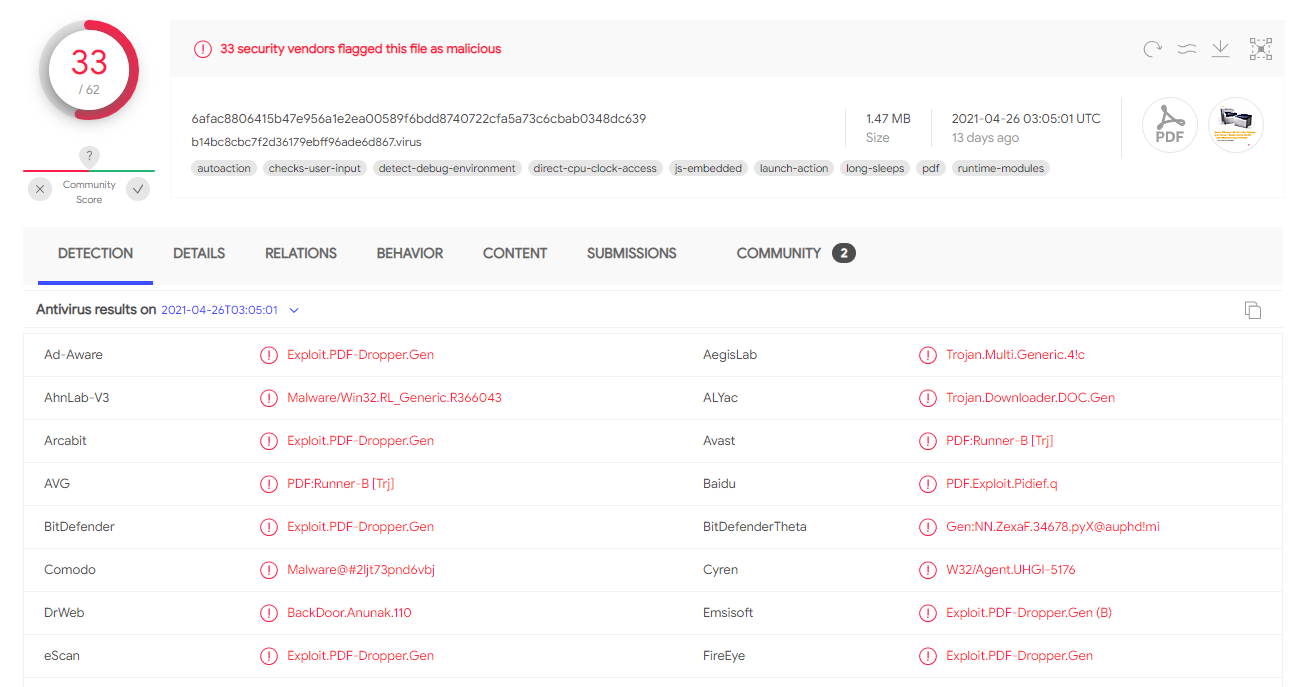The image size is (1293, 687).
Task: Click the direct-cpu-clock-access tag
Action: click(x=595, y=168)
